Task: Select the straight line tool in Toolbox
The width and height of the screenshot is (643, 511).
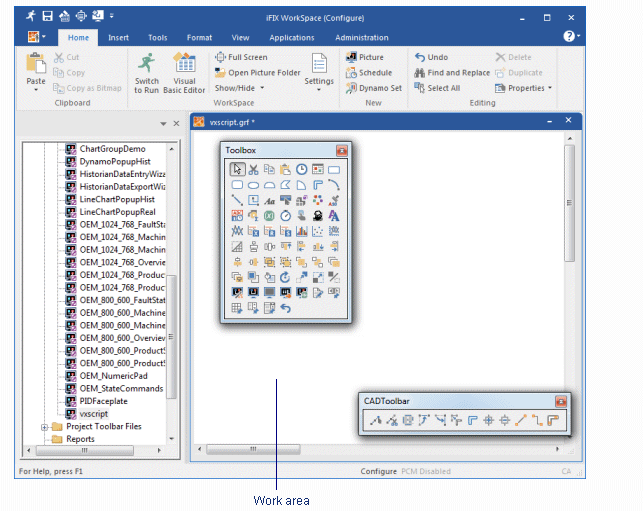Action: pyautogui.click(x=237, y=200)
